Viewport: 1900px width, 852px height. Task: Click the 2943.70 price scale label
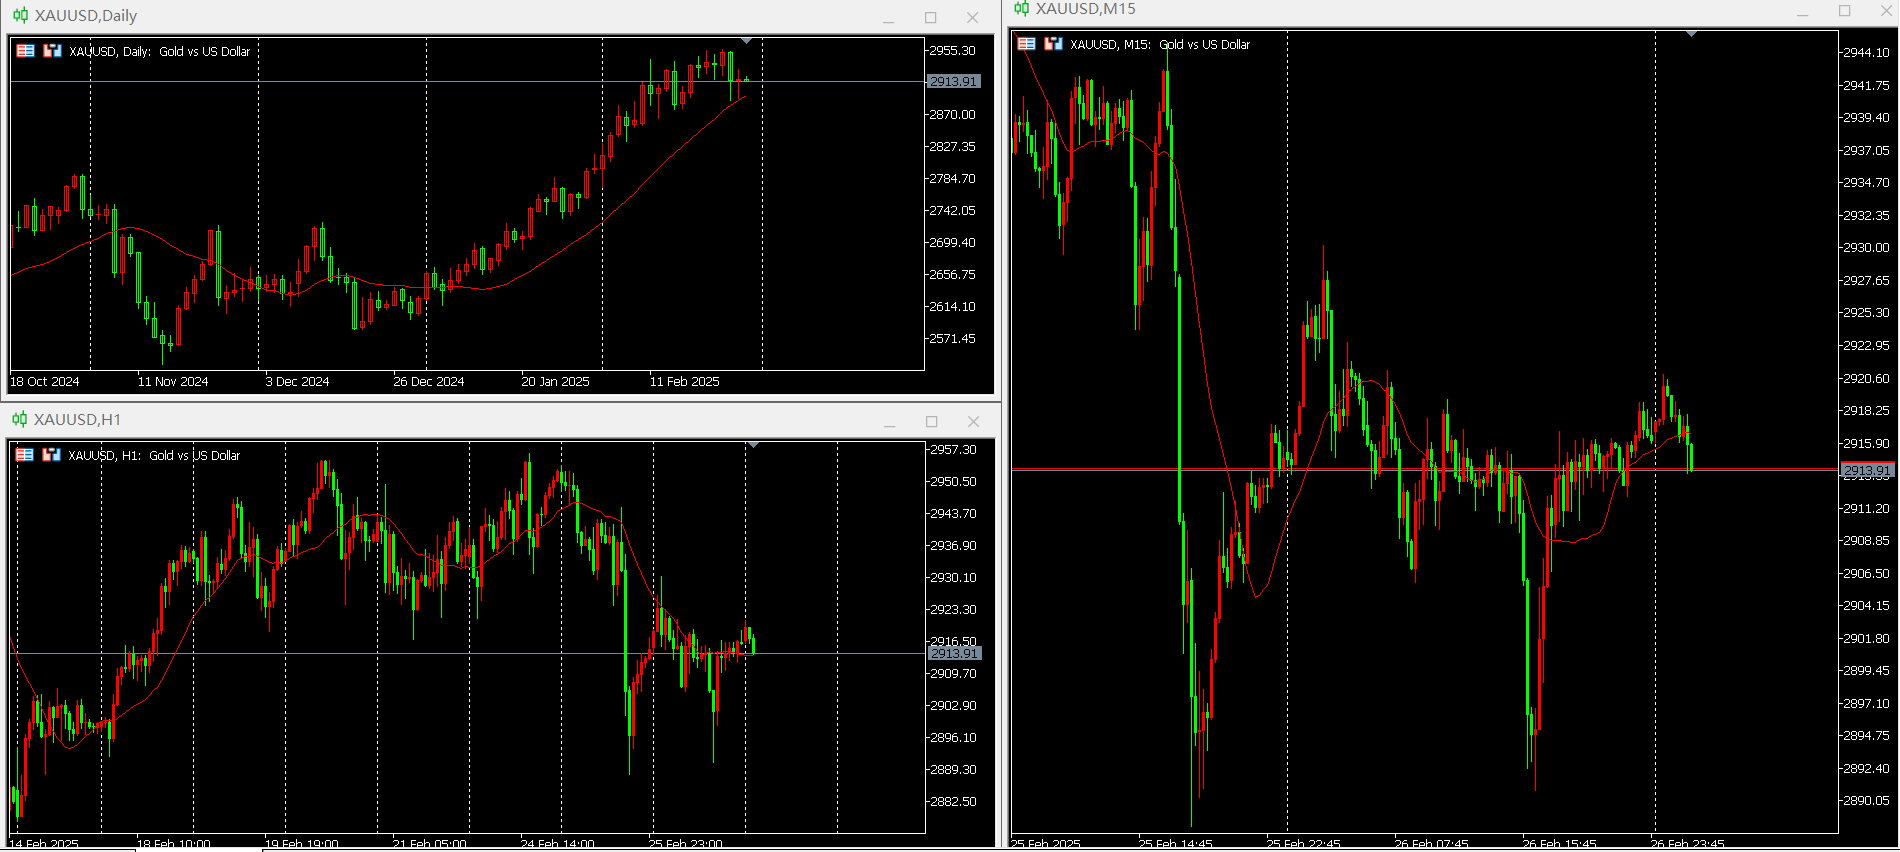(x=953, y=513)
